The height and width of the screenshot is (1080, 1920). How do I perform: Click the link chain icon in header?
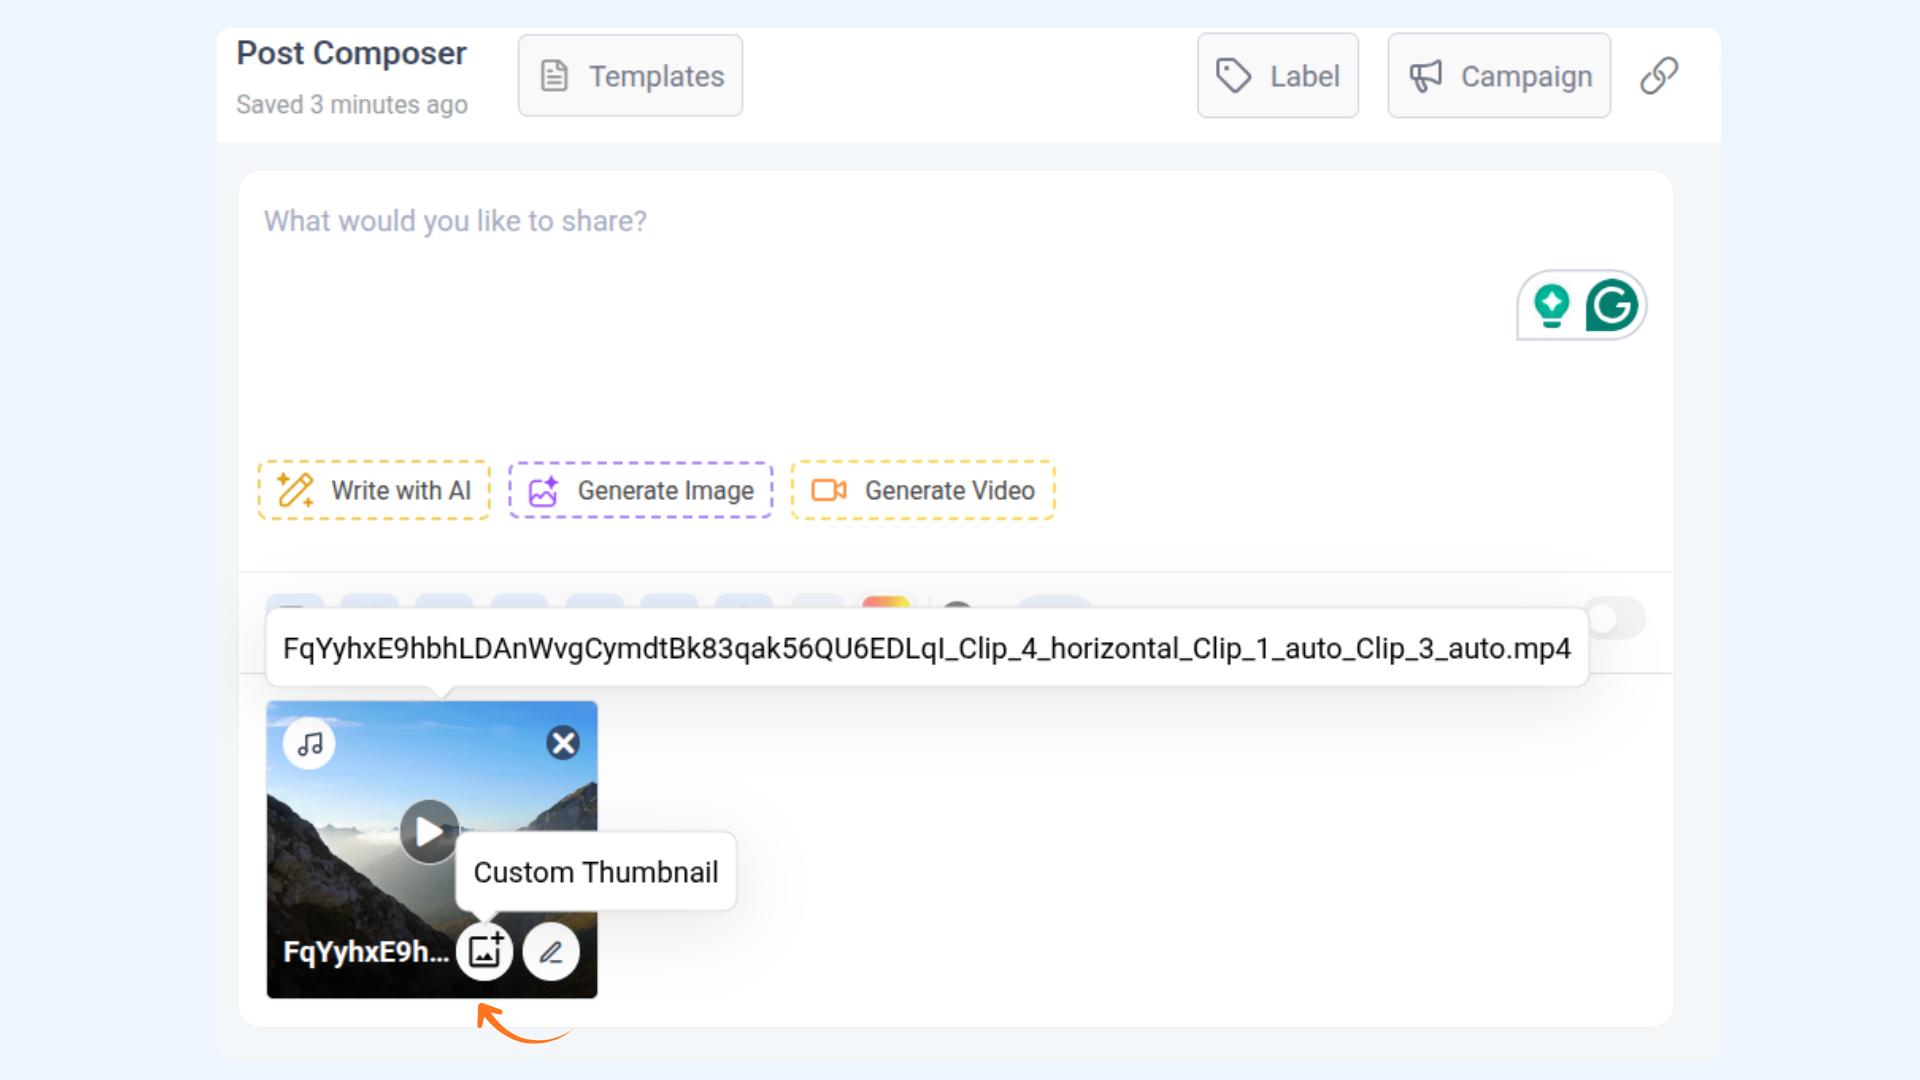pos(1659,76)
